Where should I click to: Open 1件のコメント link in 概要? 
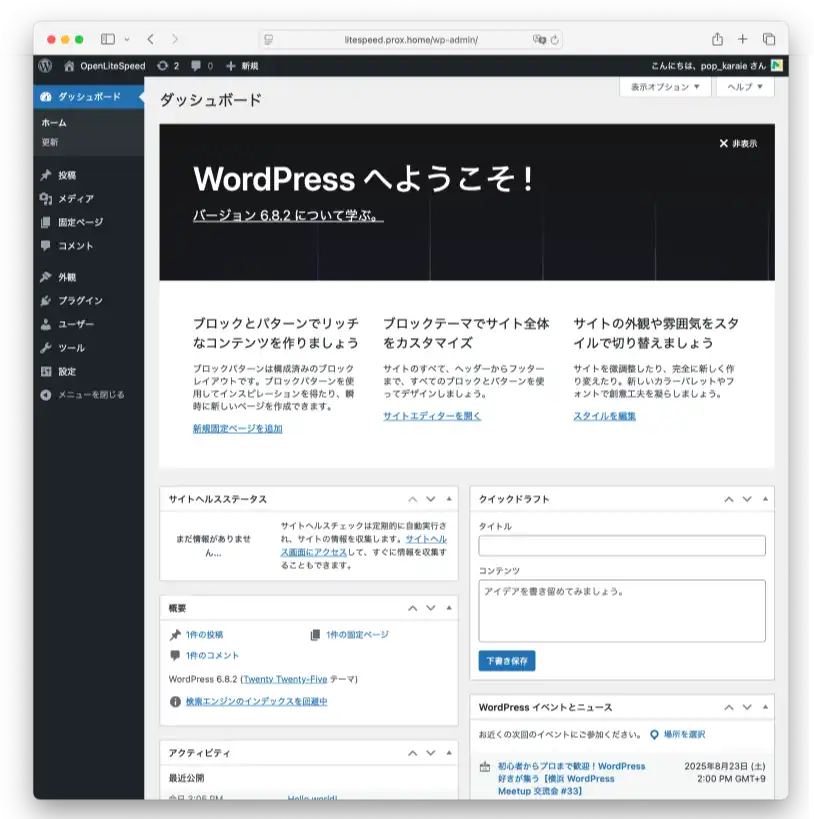tap(212, 656)
